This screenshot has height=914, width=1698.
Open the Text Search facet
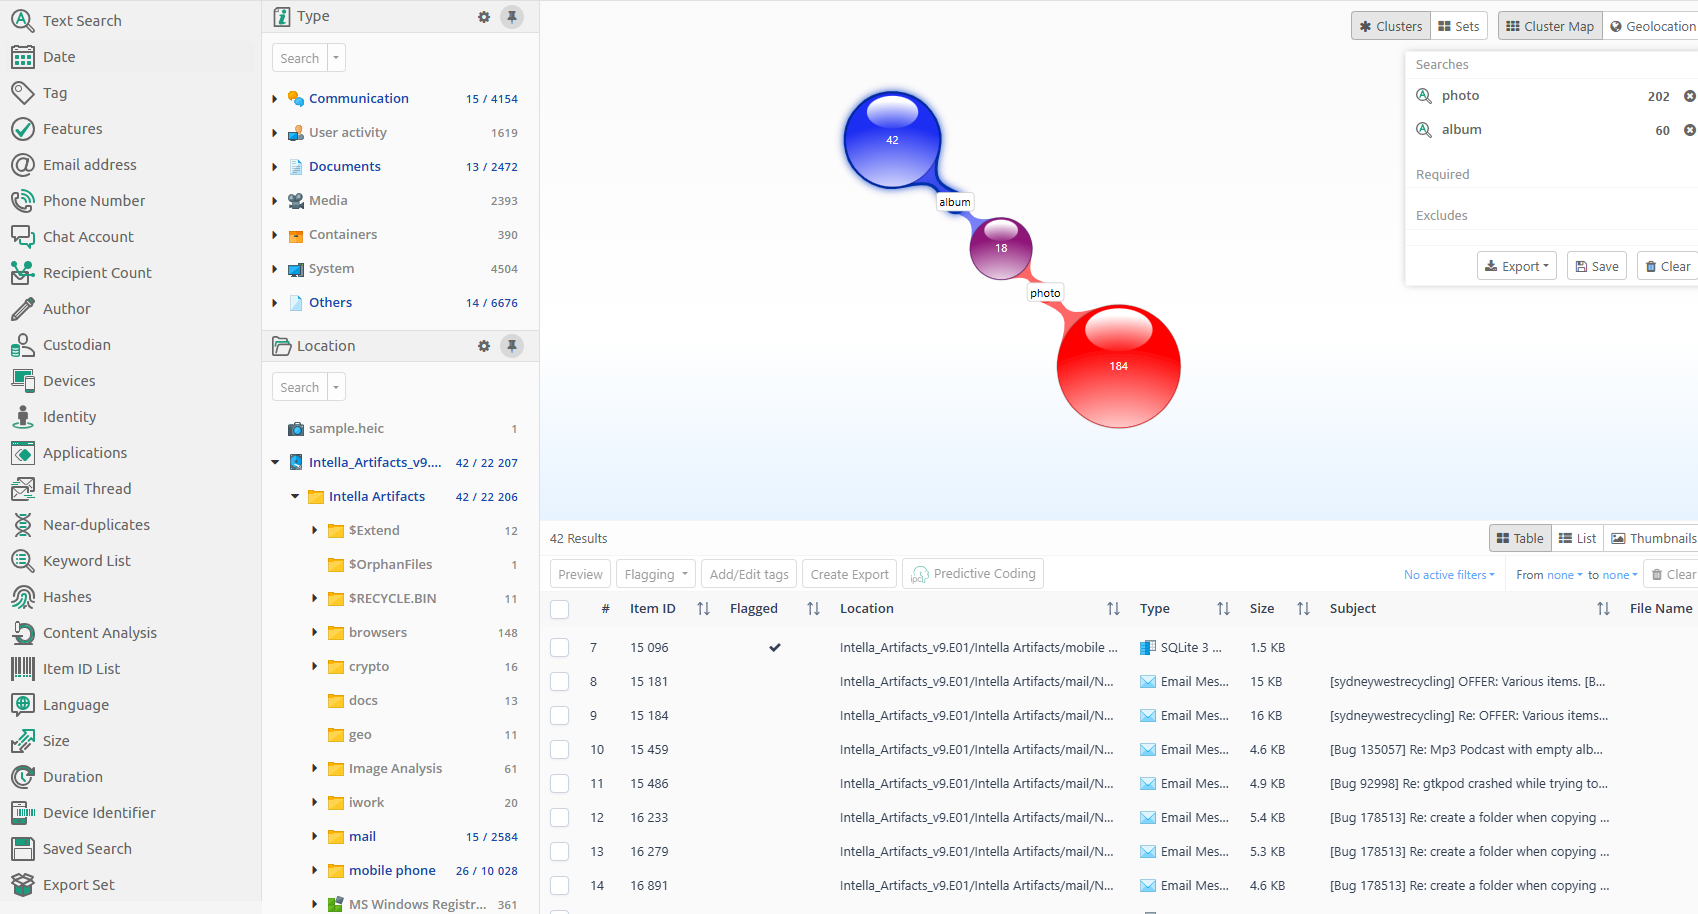point(81,21)
